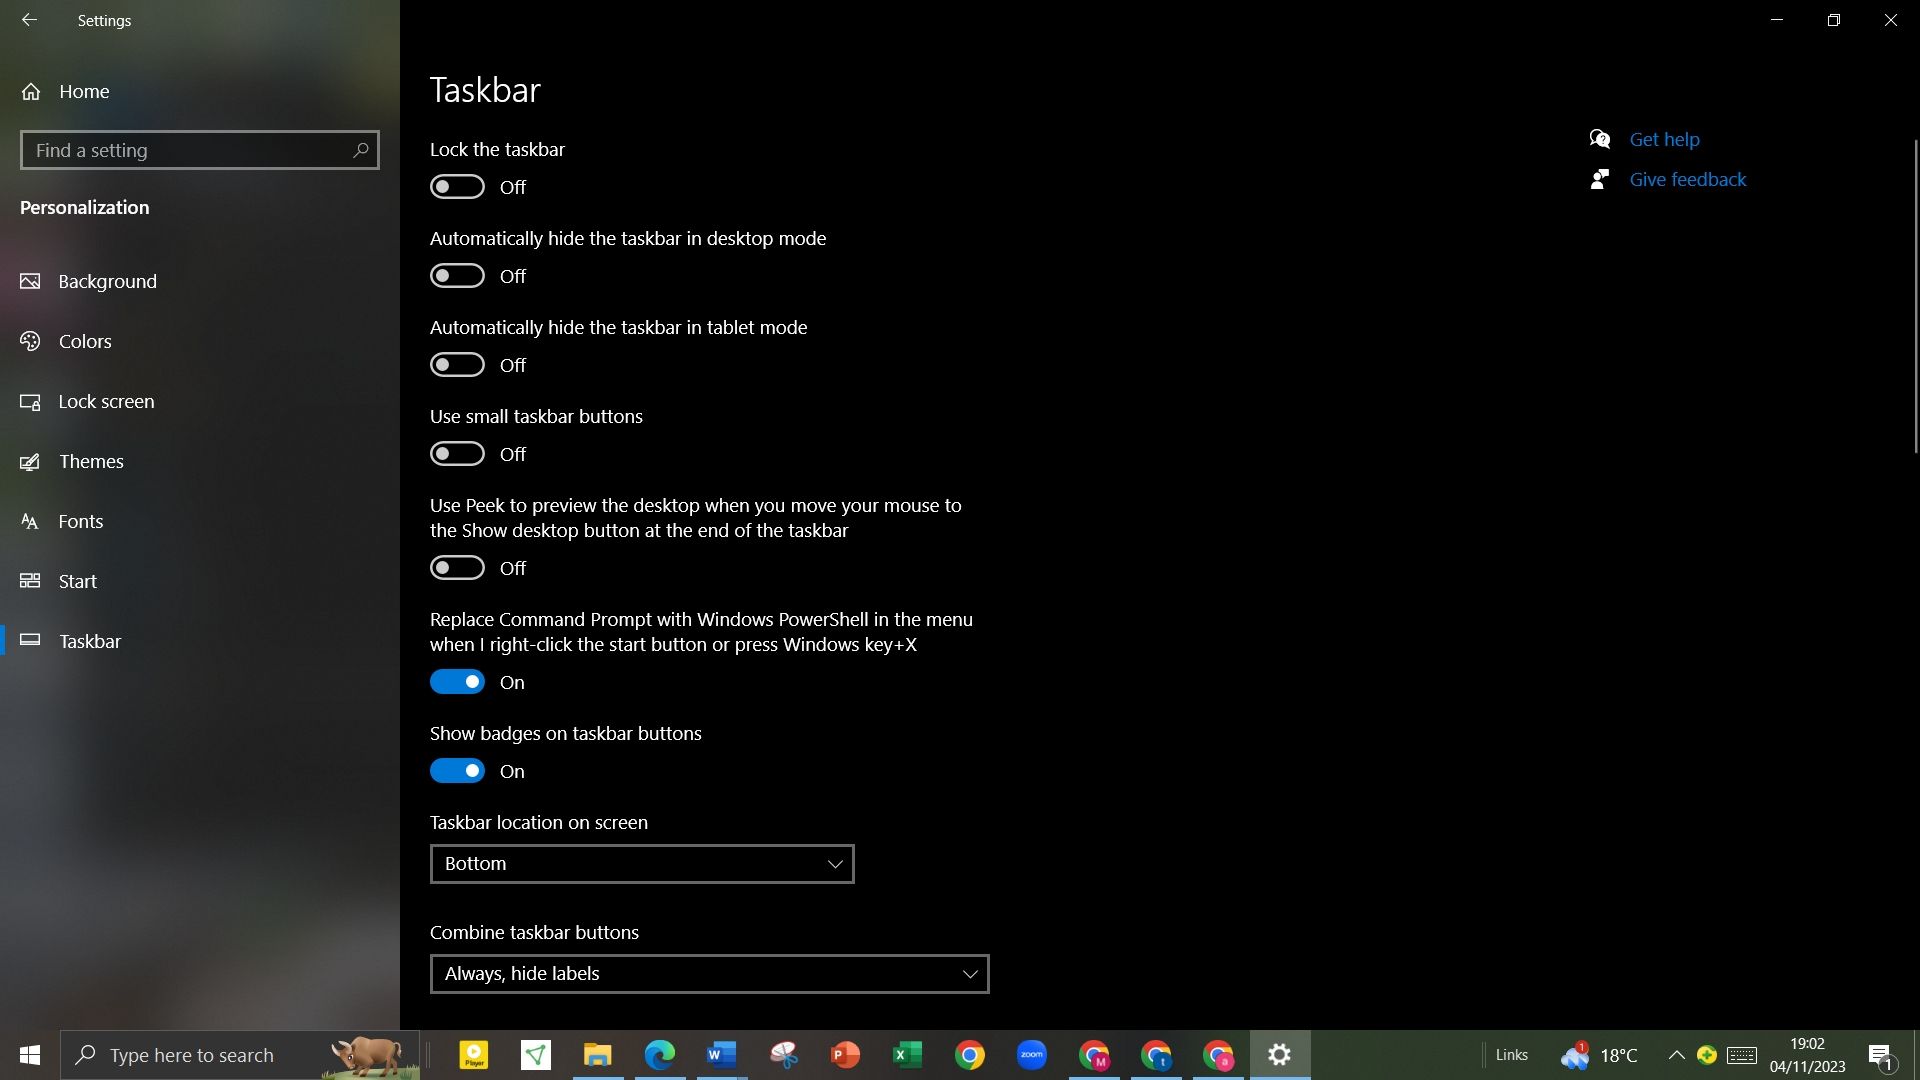Open the Start settings page
Screen dimensions: 1920x1080
[x=77, y=581]
